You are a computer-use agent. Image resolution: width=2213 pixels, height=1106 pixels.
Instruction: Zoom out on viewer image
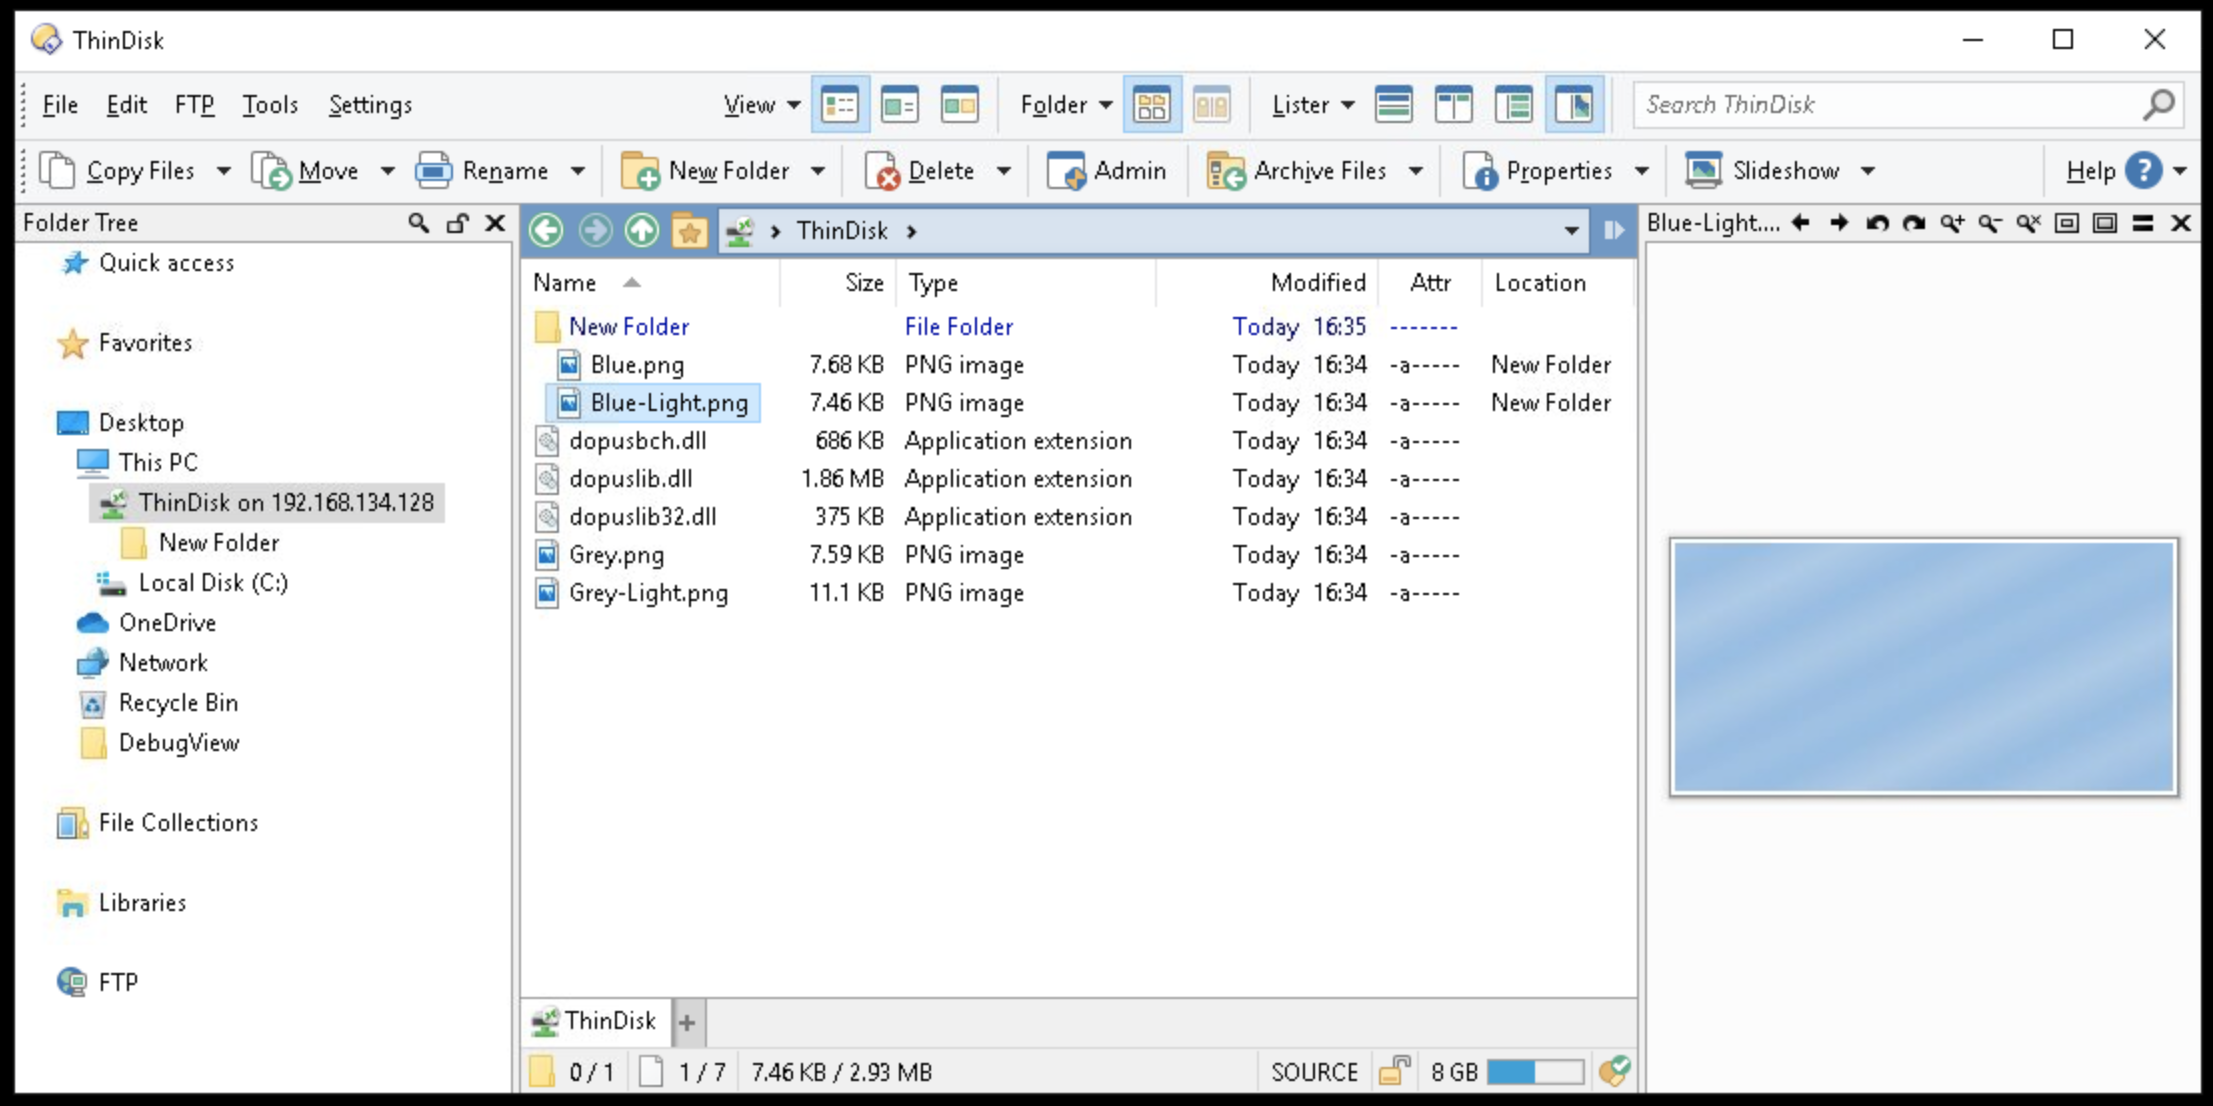coord(1991,223)
